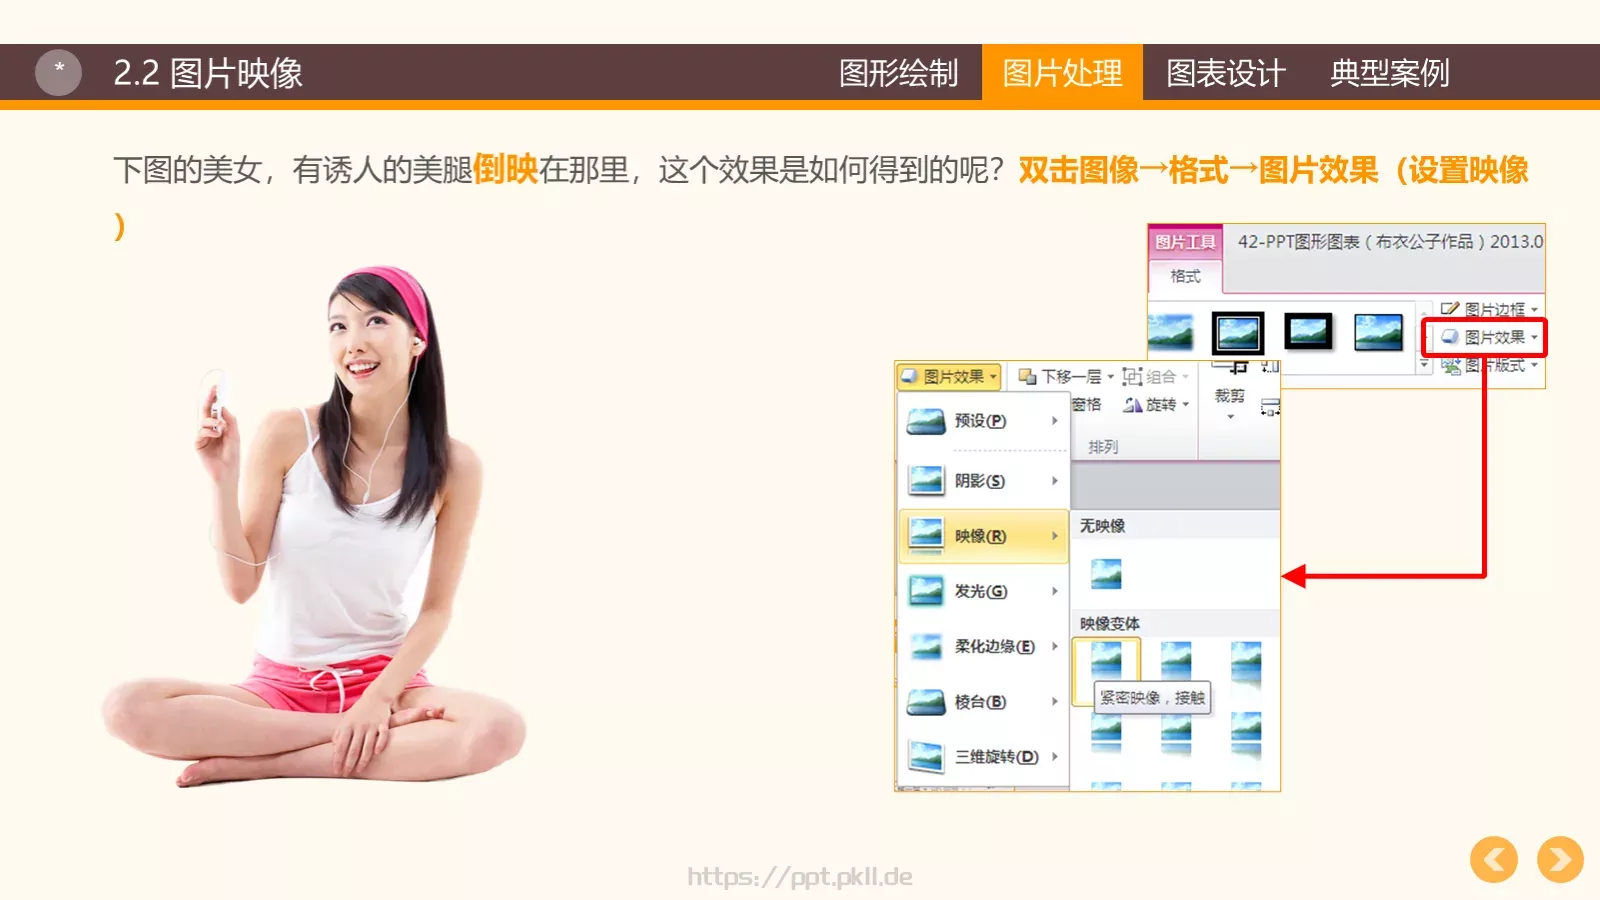Open the 图片边框 dropdown

click(x=1490, y=309)
